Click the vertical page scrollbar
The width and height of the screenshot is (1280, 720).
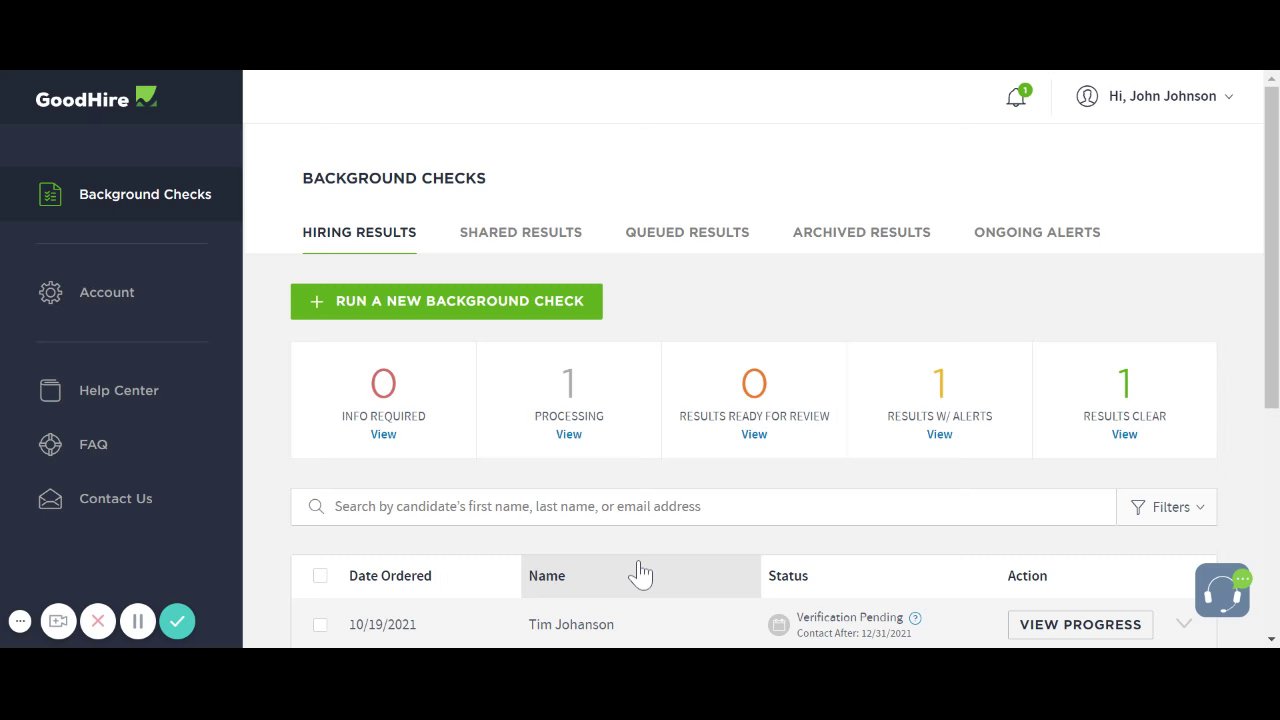(1271, 247)
